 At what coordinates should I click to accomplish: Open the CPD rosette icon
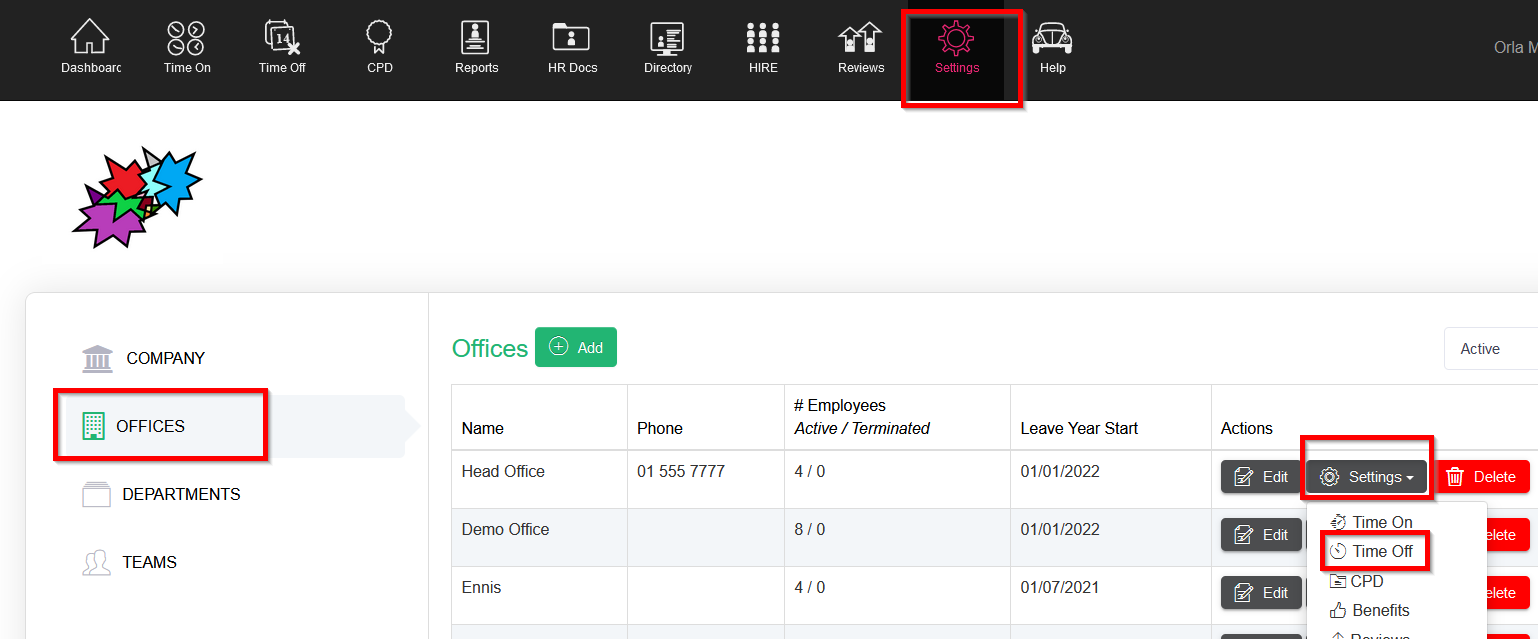379,40
